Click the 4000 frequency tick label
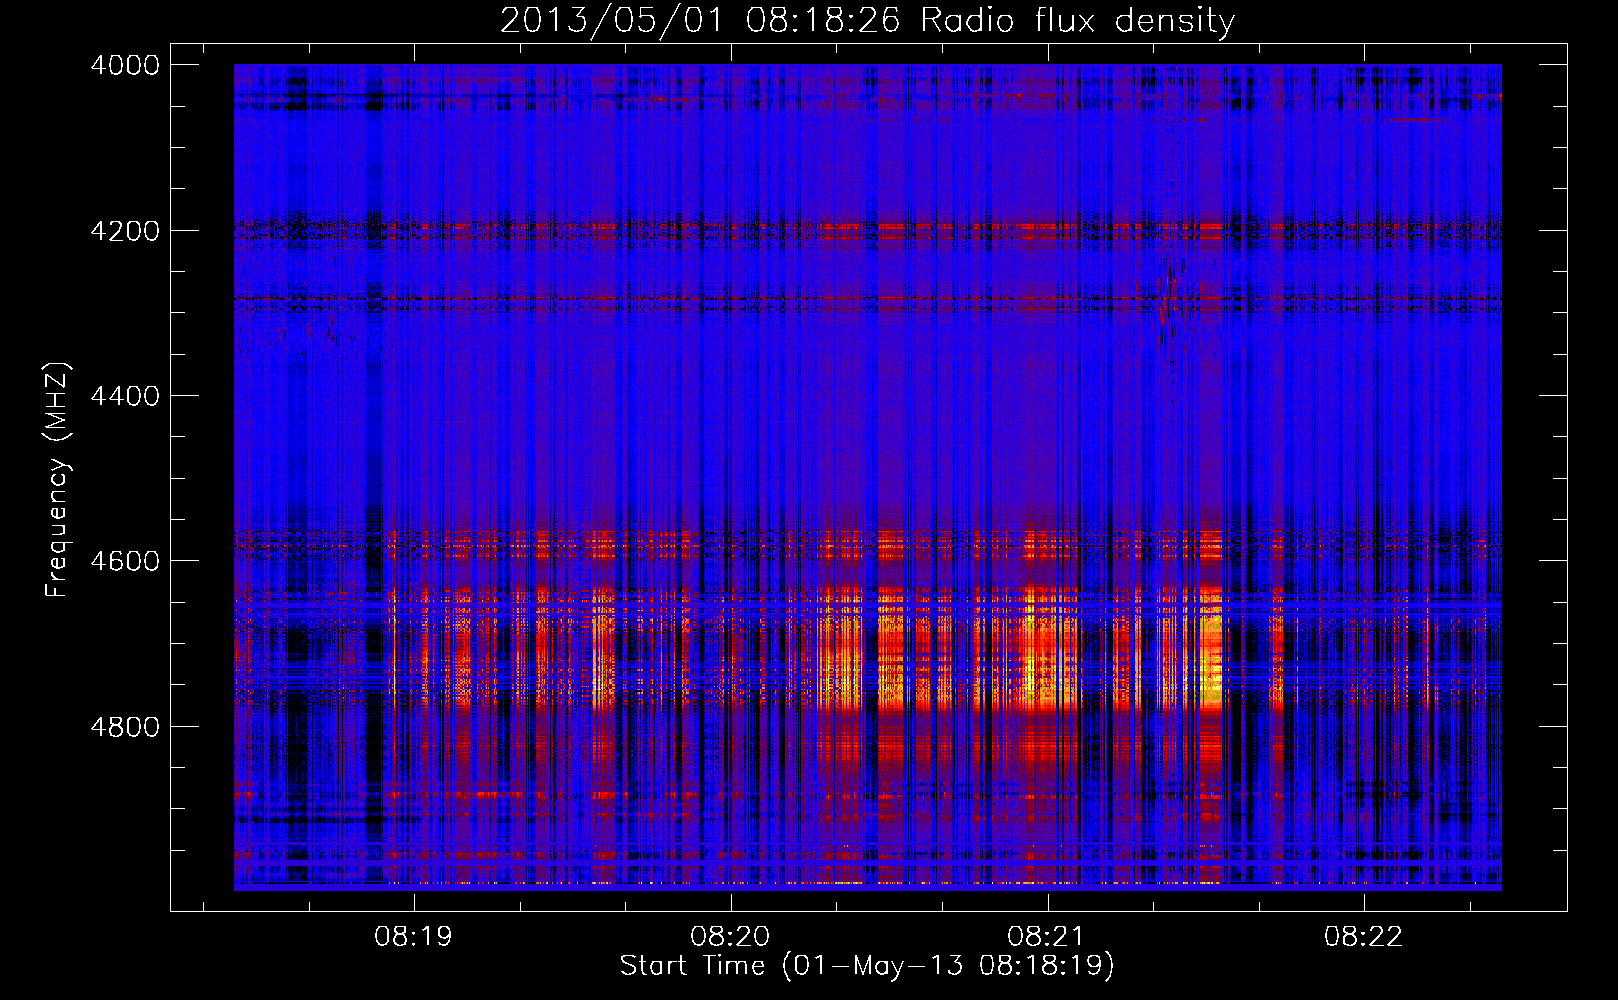This screenshot has height=1000, width=1618. coord(125,65)
